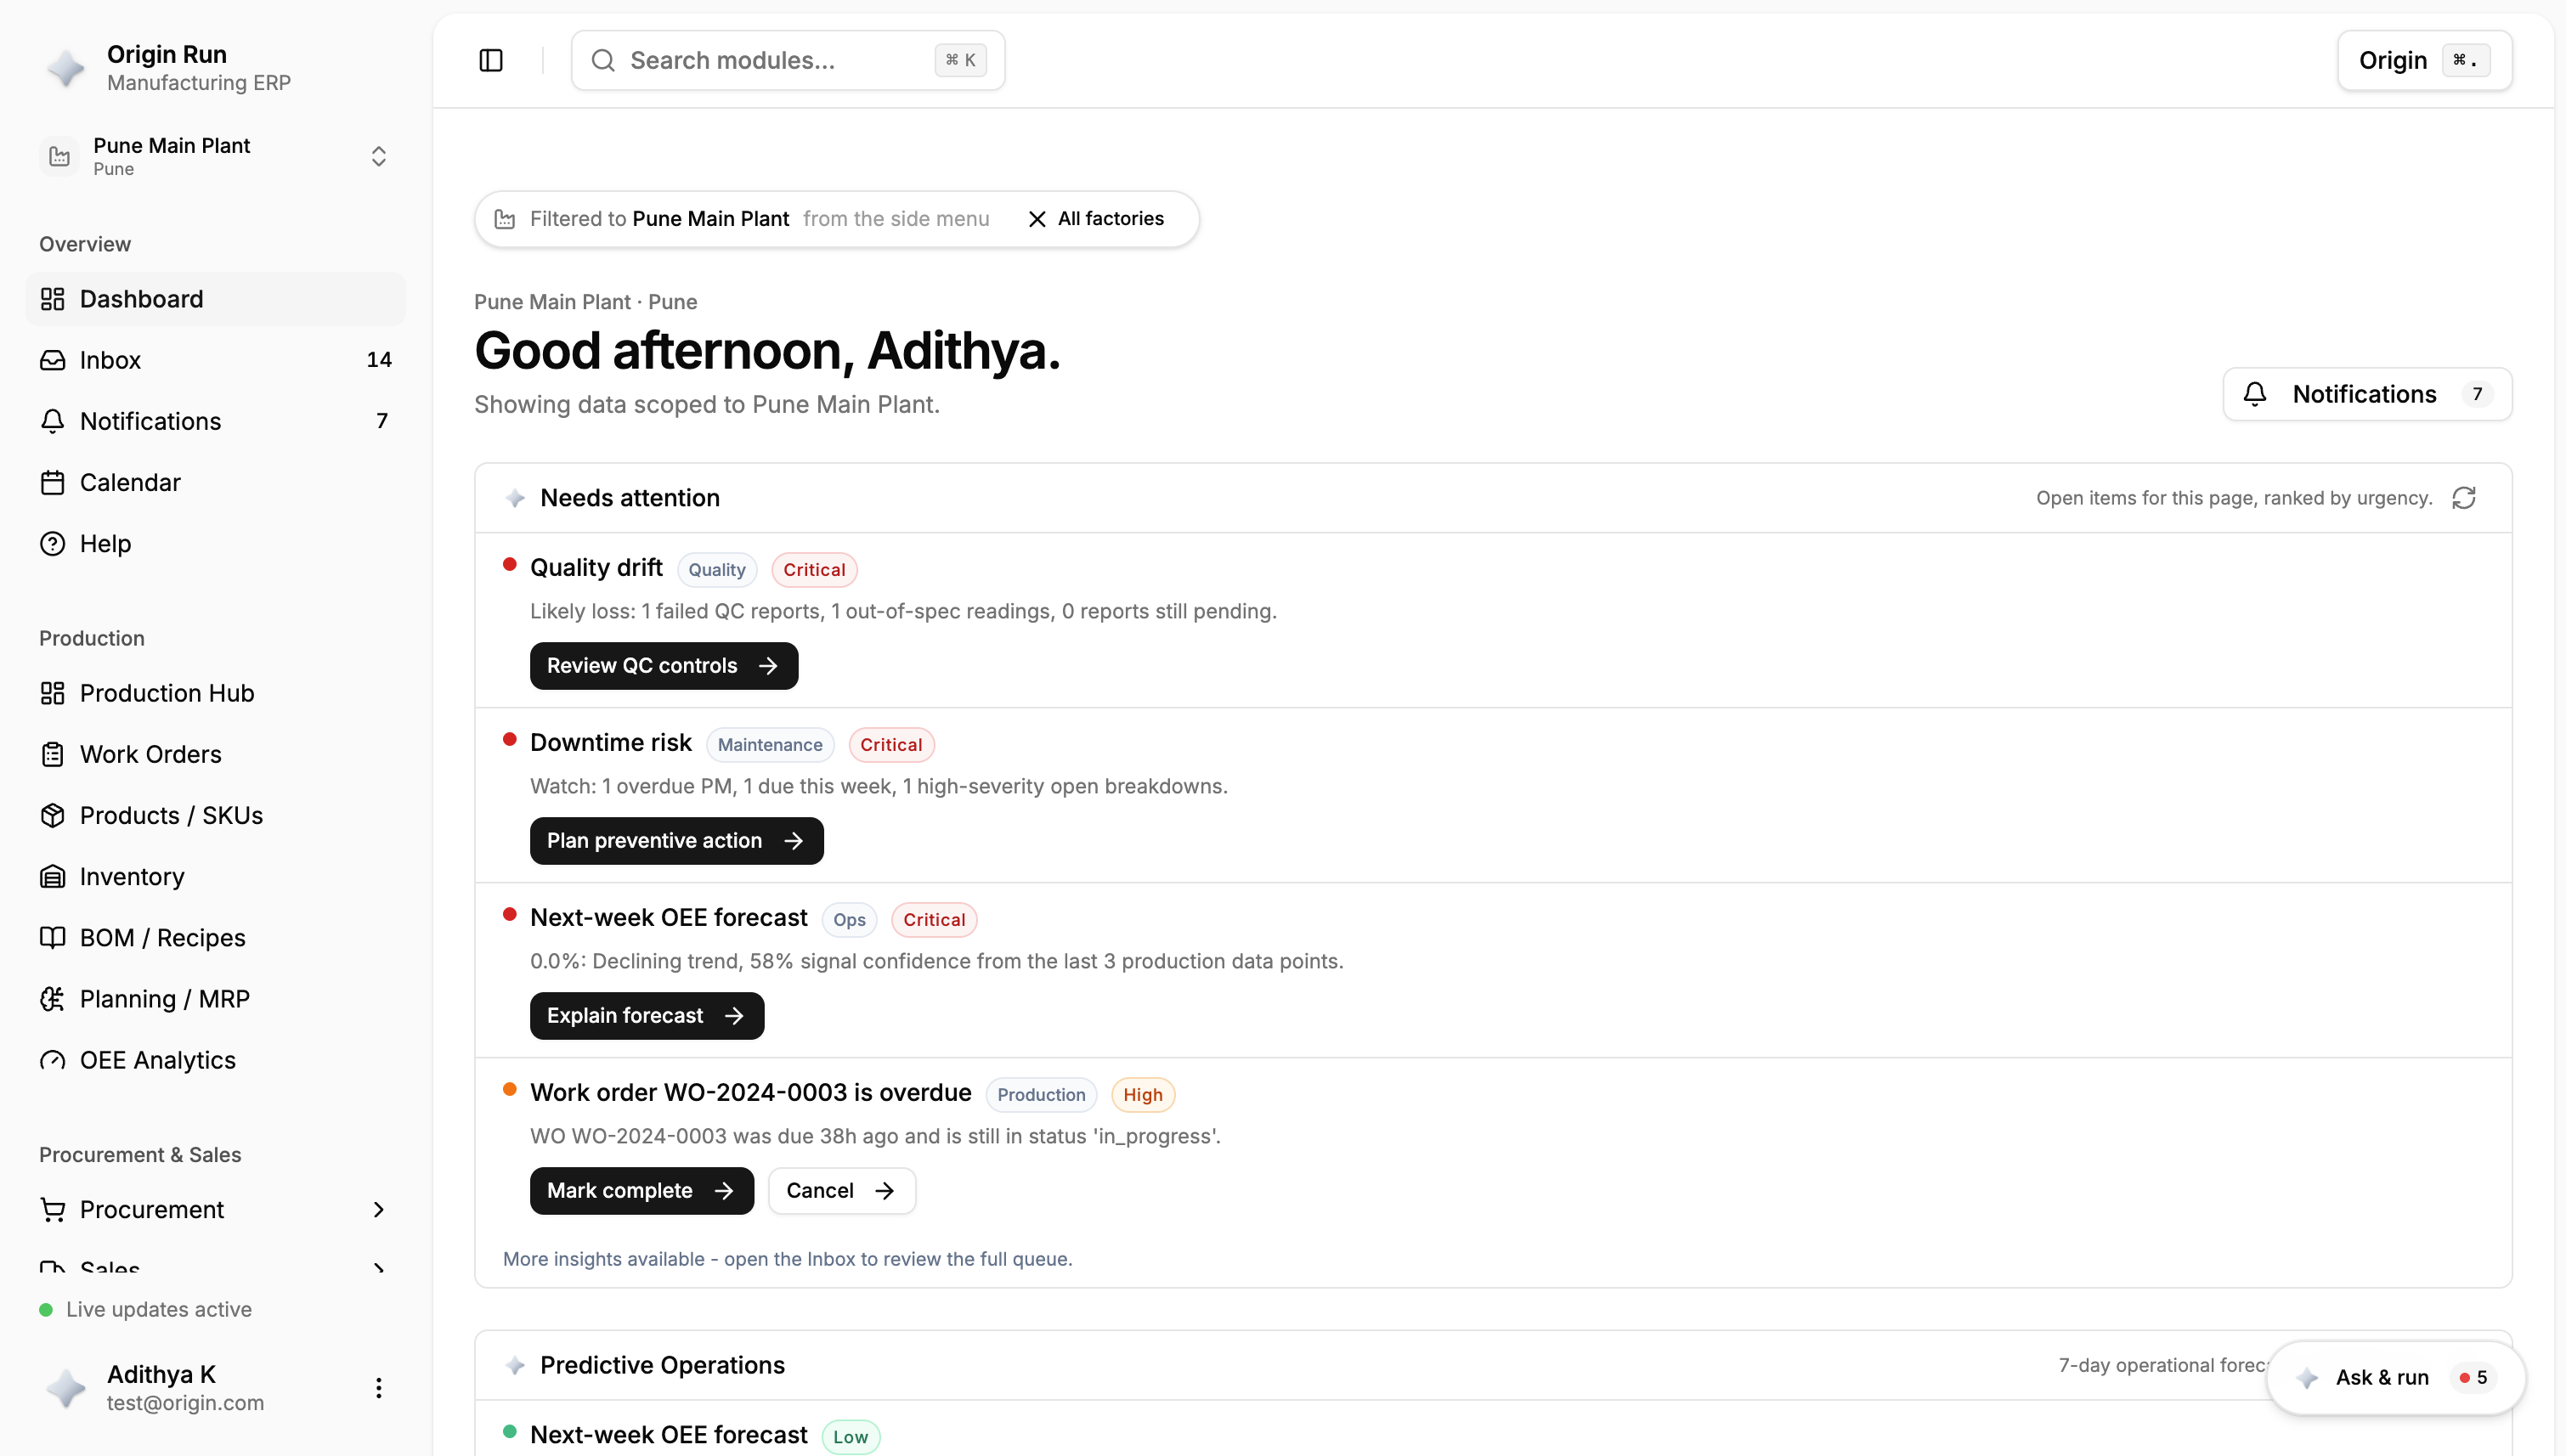Click the Predictive Operations sparkle icon

[x=515, y=1364]
